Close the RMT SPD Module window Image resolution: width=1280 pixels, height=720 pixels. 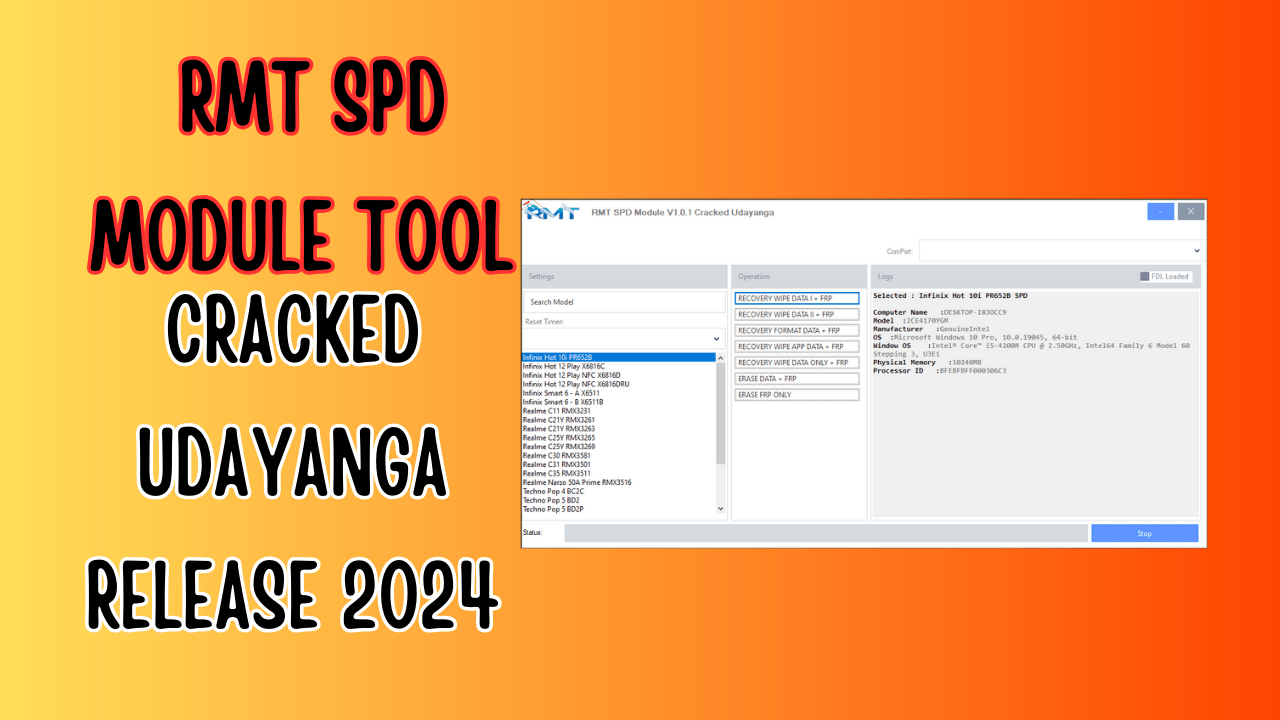point(1191,211)
